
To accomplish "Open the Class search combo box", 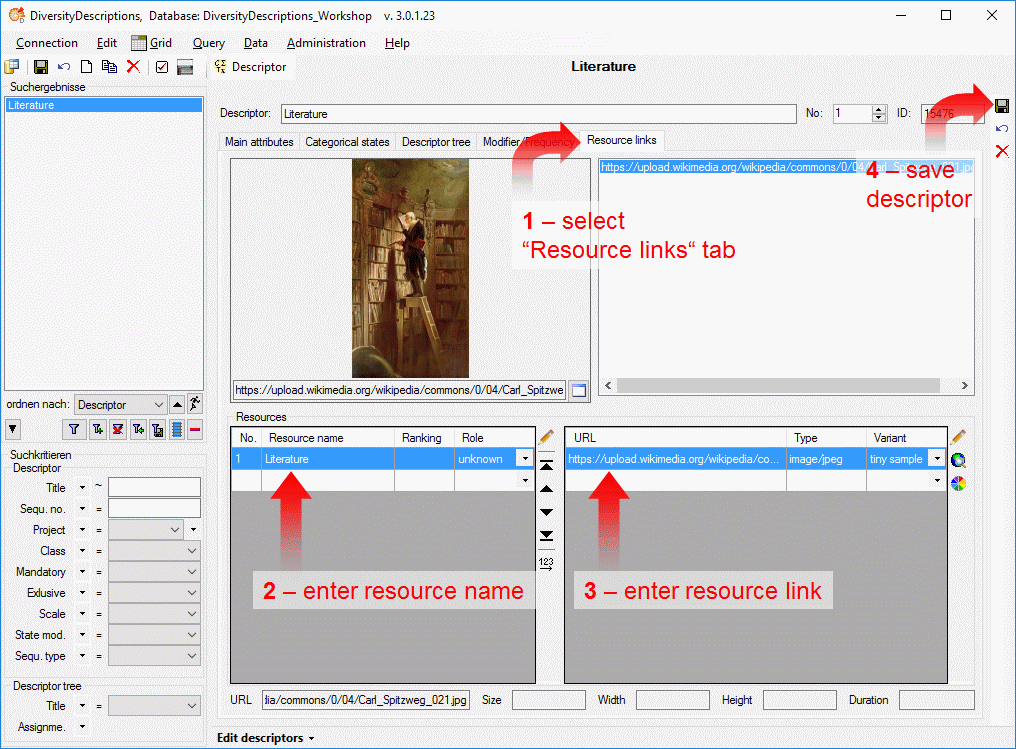I will point(154,551).
